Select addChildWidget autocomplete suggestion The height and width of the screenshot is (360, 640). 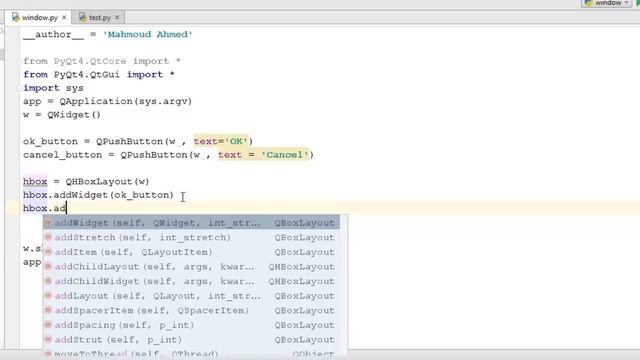(191, 282)
